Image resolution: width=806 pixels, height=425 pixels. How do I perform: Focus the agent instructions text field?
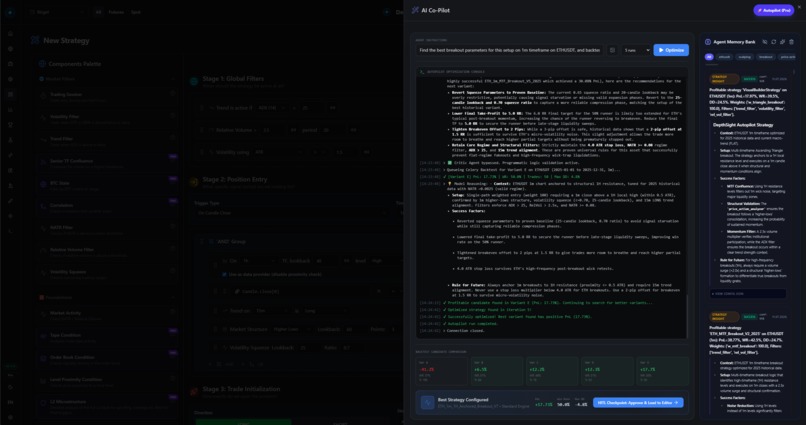(509, 50)
